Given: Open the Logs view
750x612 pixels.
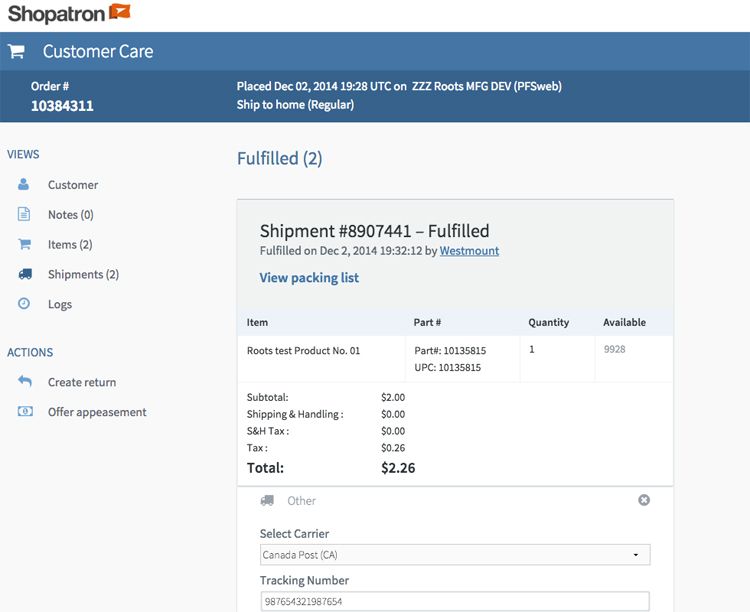Looking at the screenshot, I should click(60, 304).
